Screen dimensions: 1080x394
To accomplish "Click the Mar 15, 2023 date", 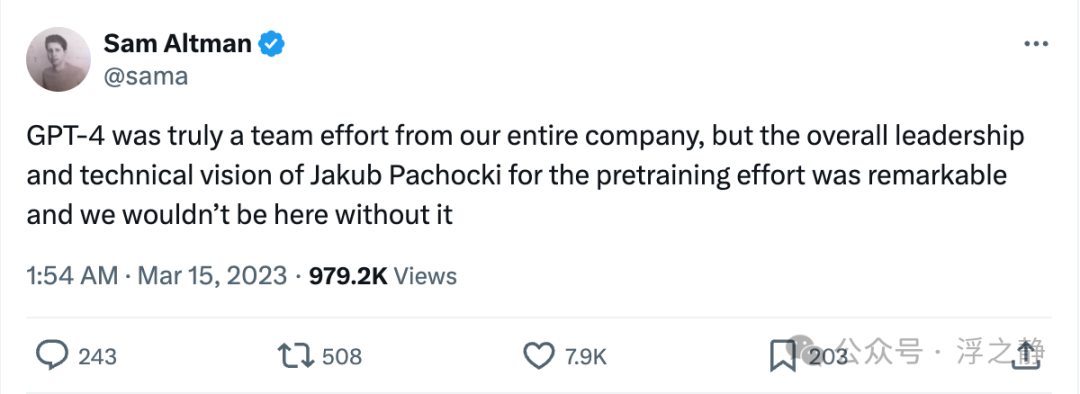I will coord(212,276).
